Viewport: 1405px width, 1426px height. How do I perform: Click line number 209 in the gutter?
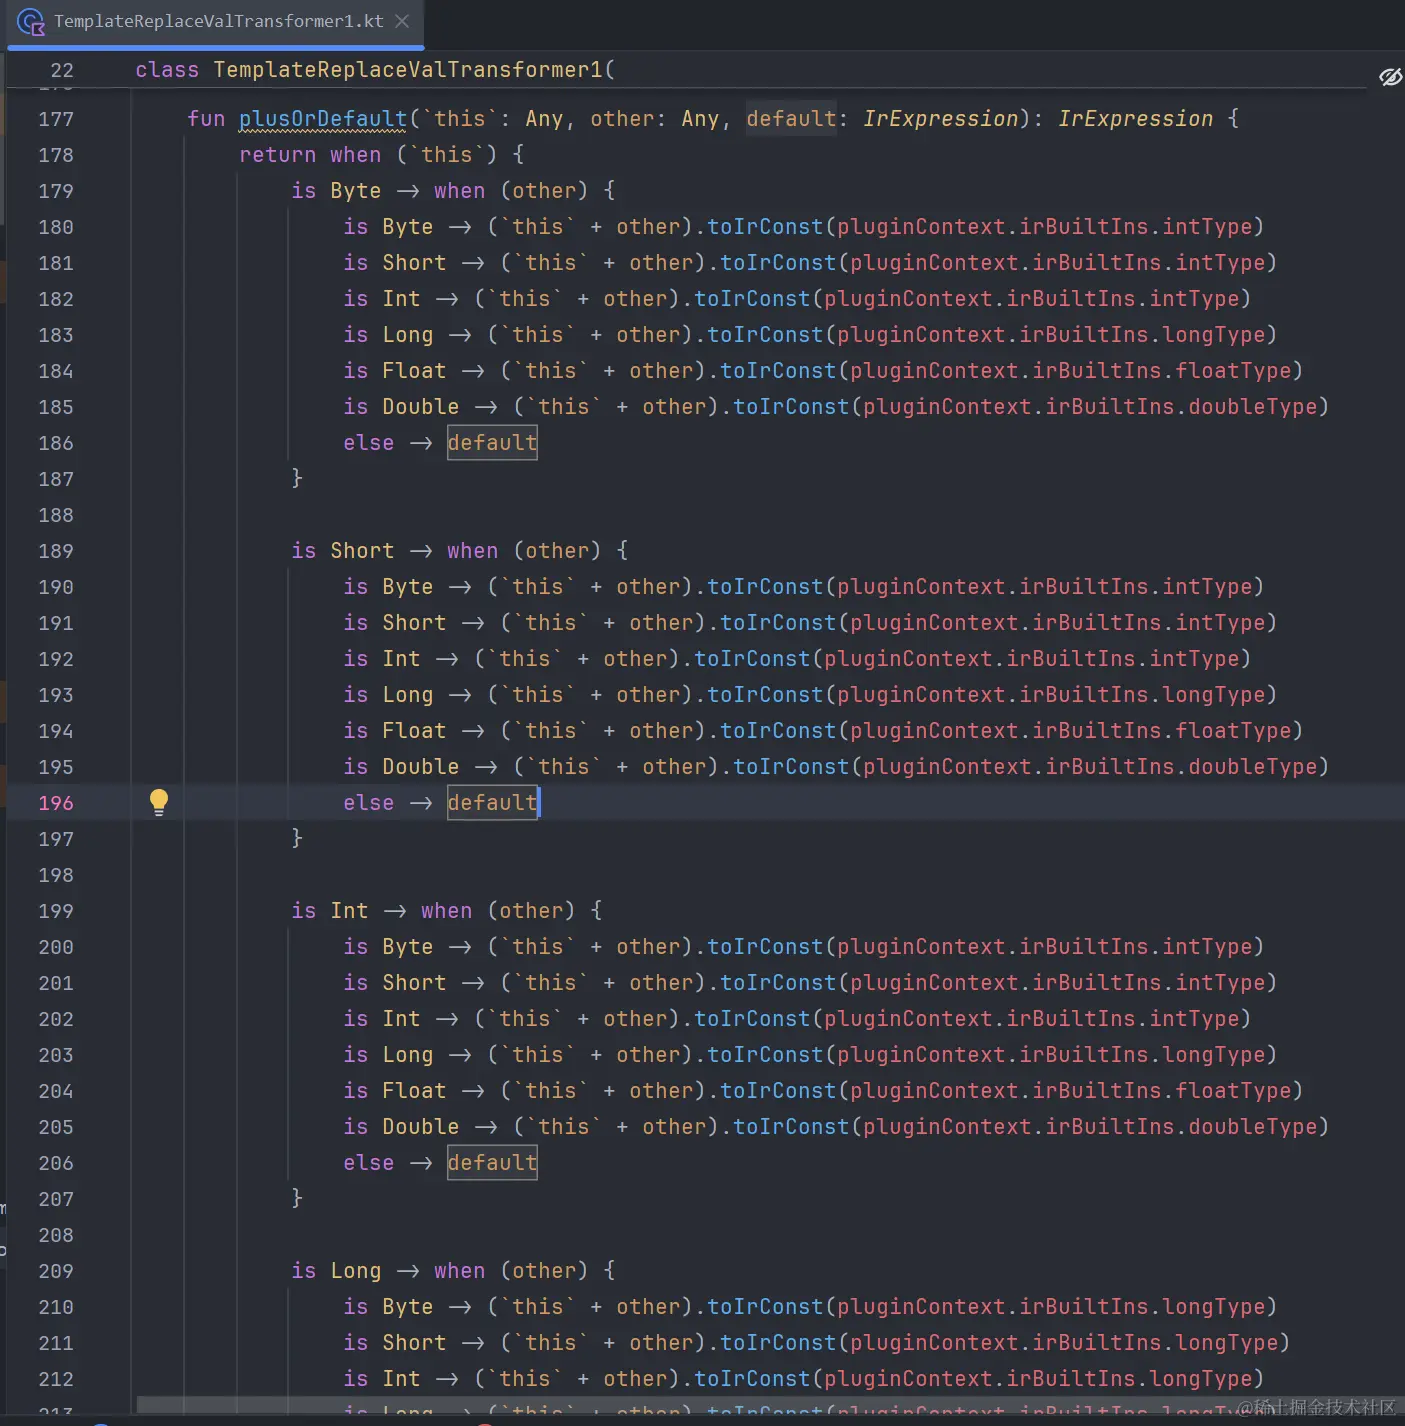pyautogui.click(x=56, y=1271)
